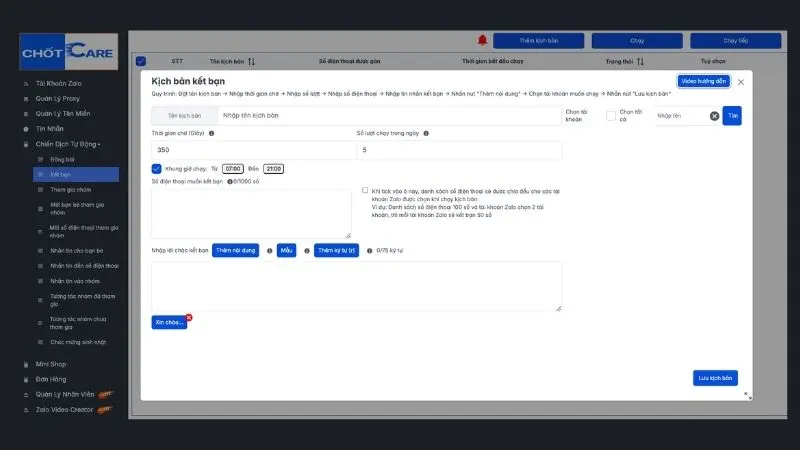The image size is (800, 450).
Task: Save with the Lưu kịch bản button
Action: tap(715, 378)
